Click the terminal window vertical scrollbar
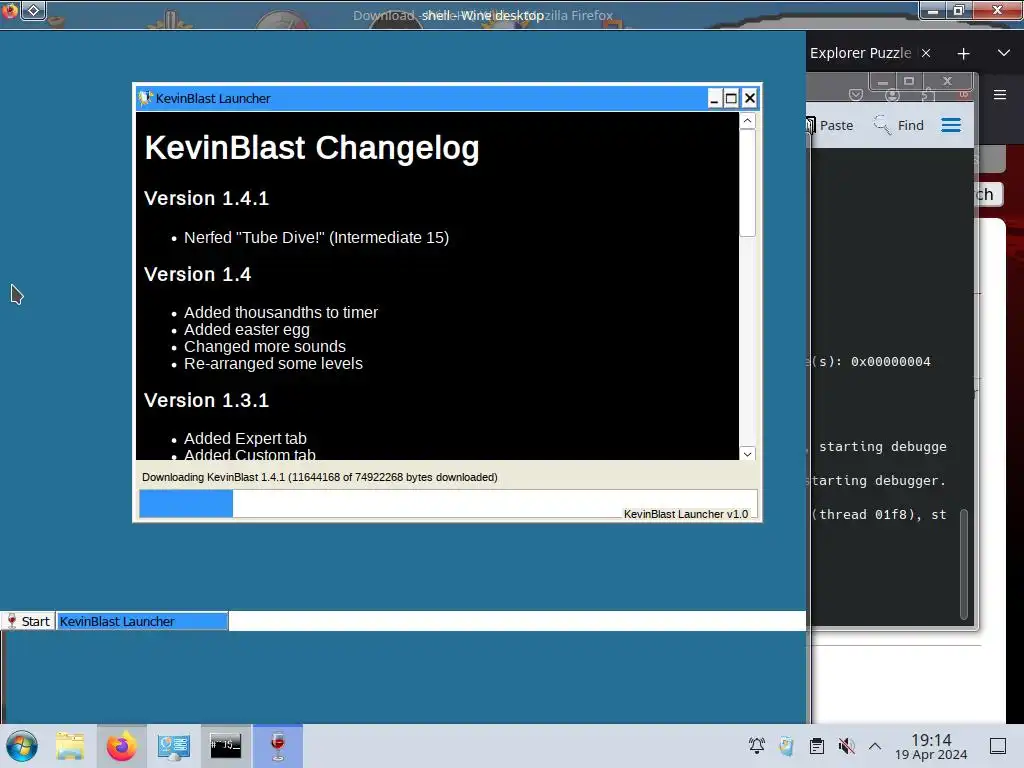This screenshot has height=768, width=1024. tap(964, 564)
